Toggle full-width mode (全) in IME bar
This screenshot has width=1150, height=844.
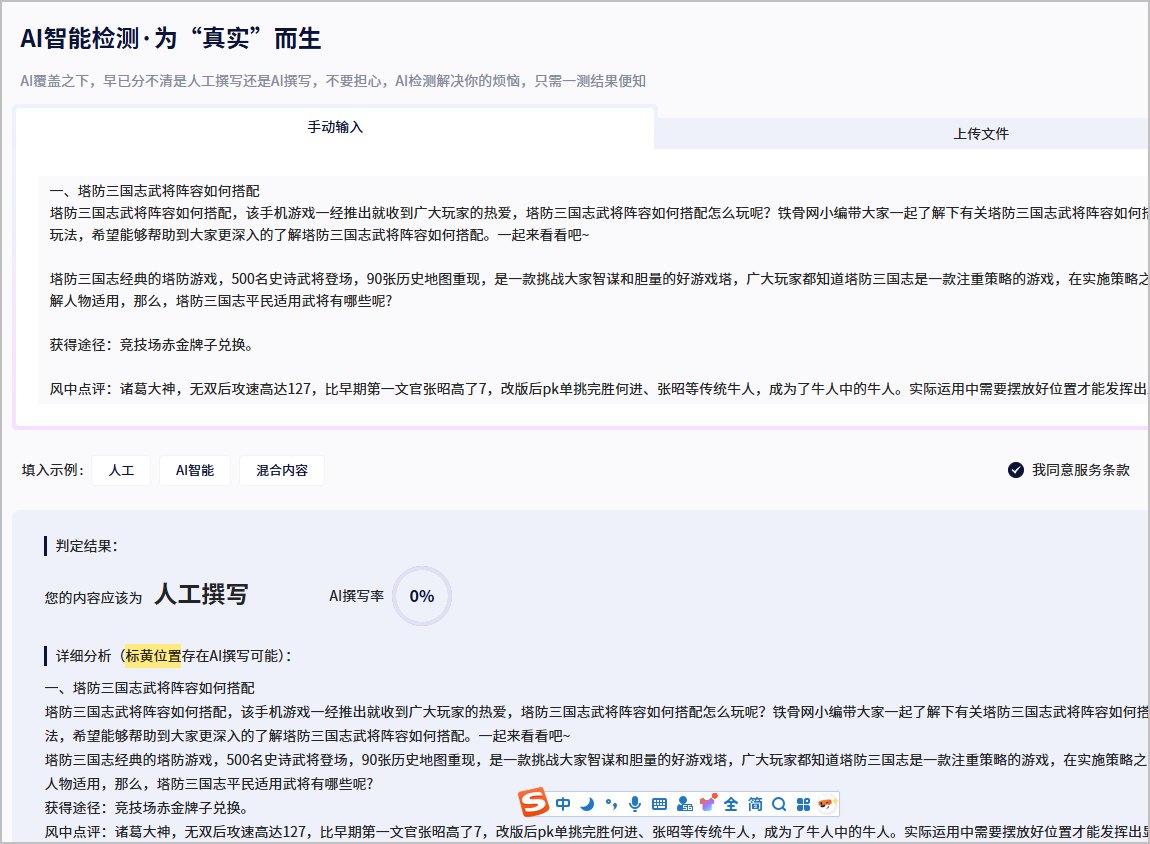(x=731, y=804)
